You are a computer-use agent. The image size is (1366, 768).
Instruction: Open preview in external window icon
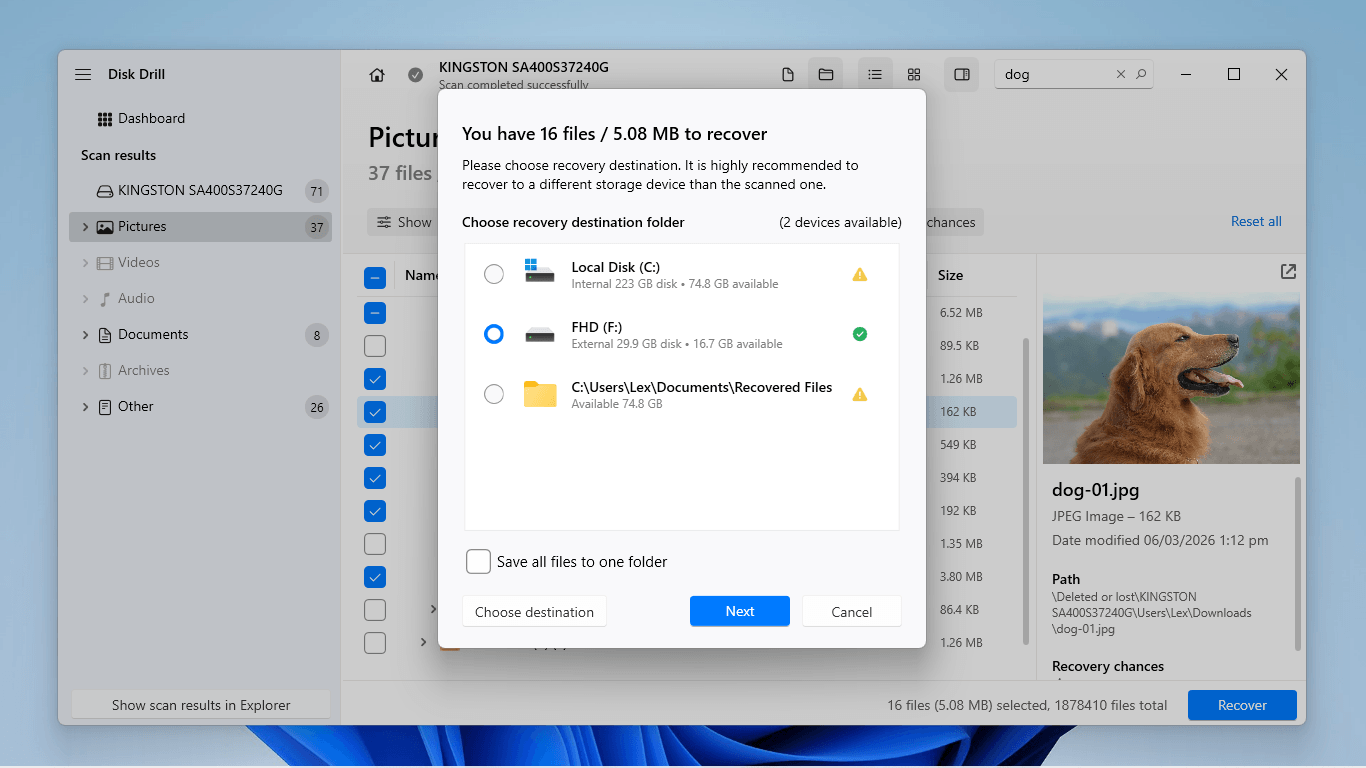coord(1288,272)
